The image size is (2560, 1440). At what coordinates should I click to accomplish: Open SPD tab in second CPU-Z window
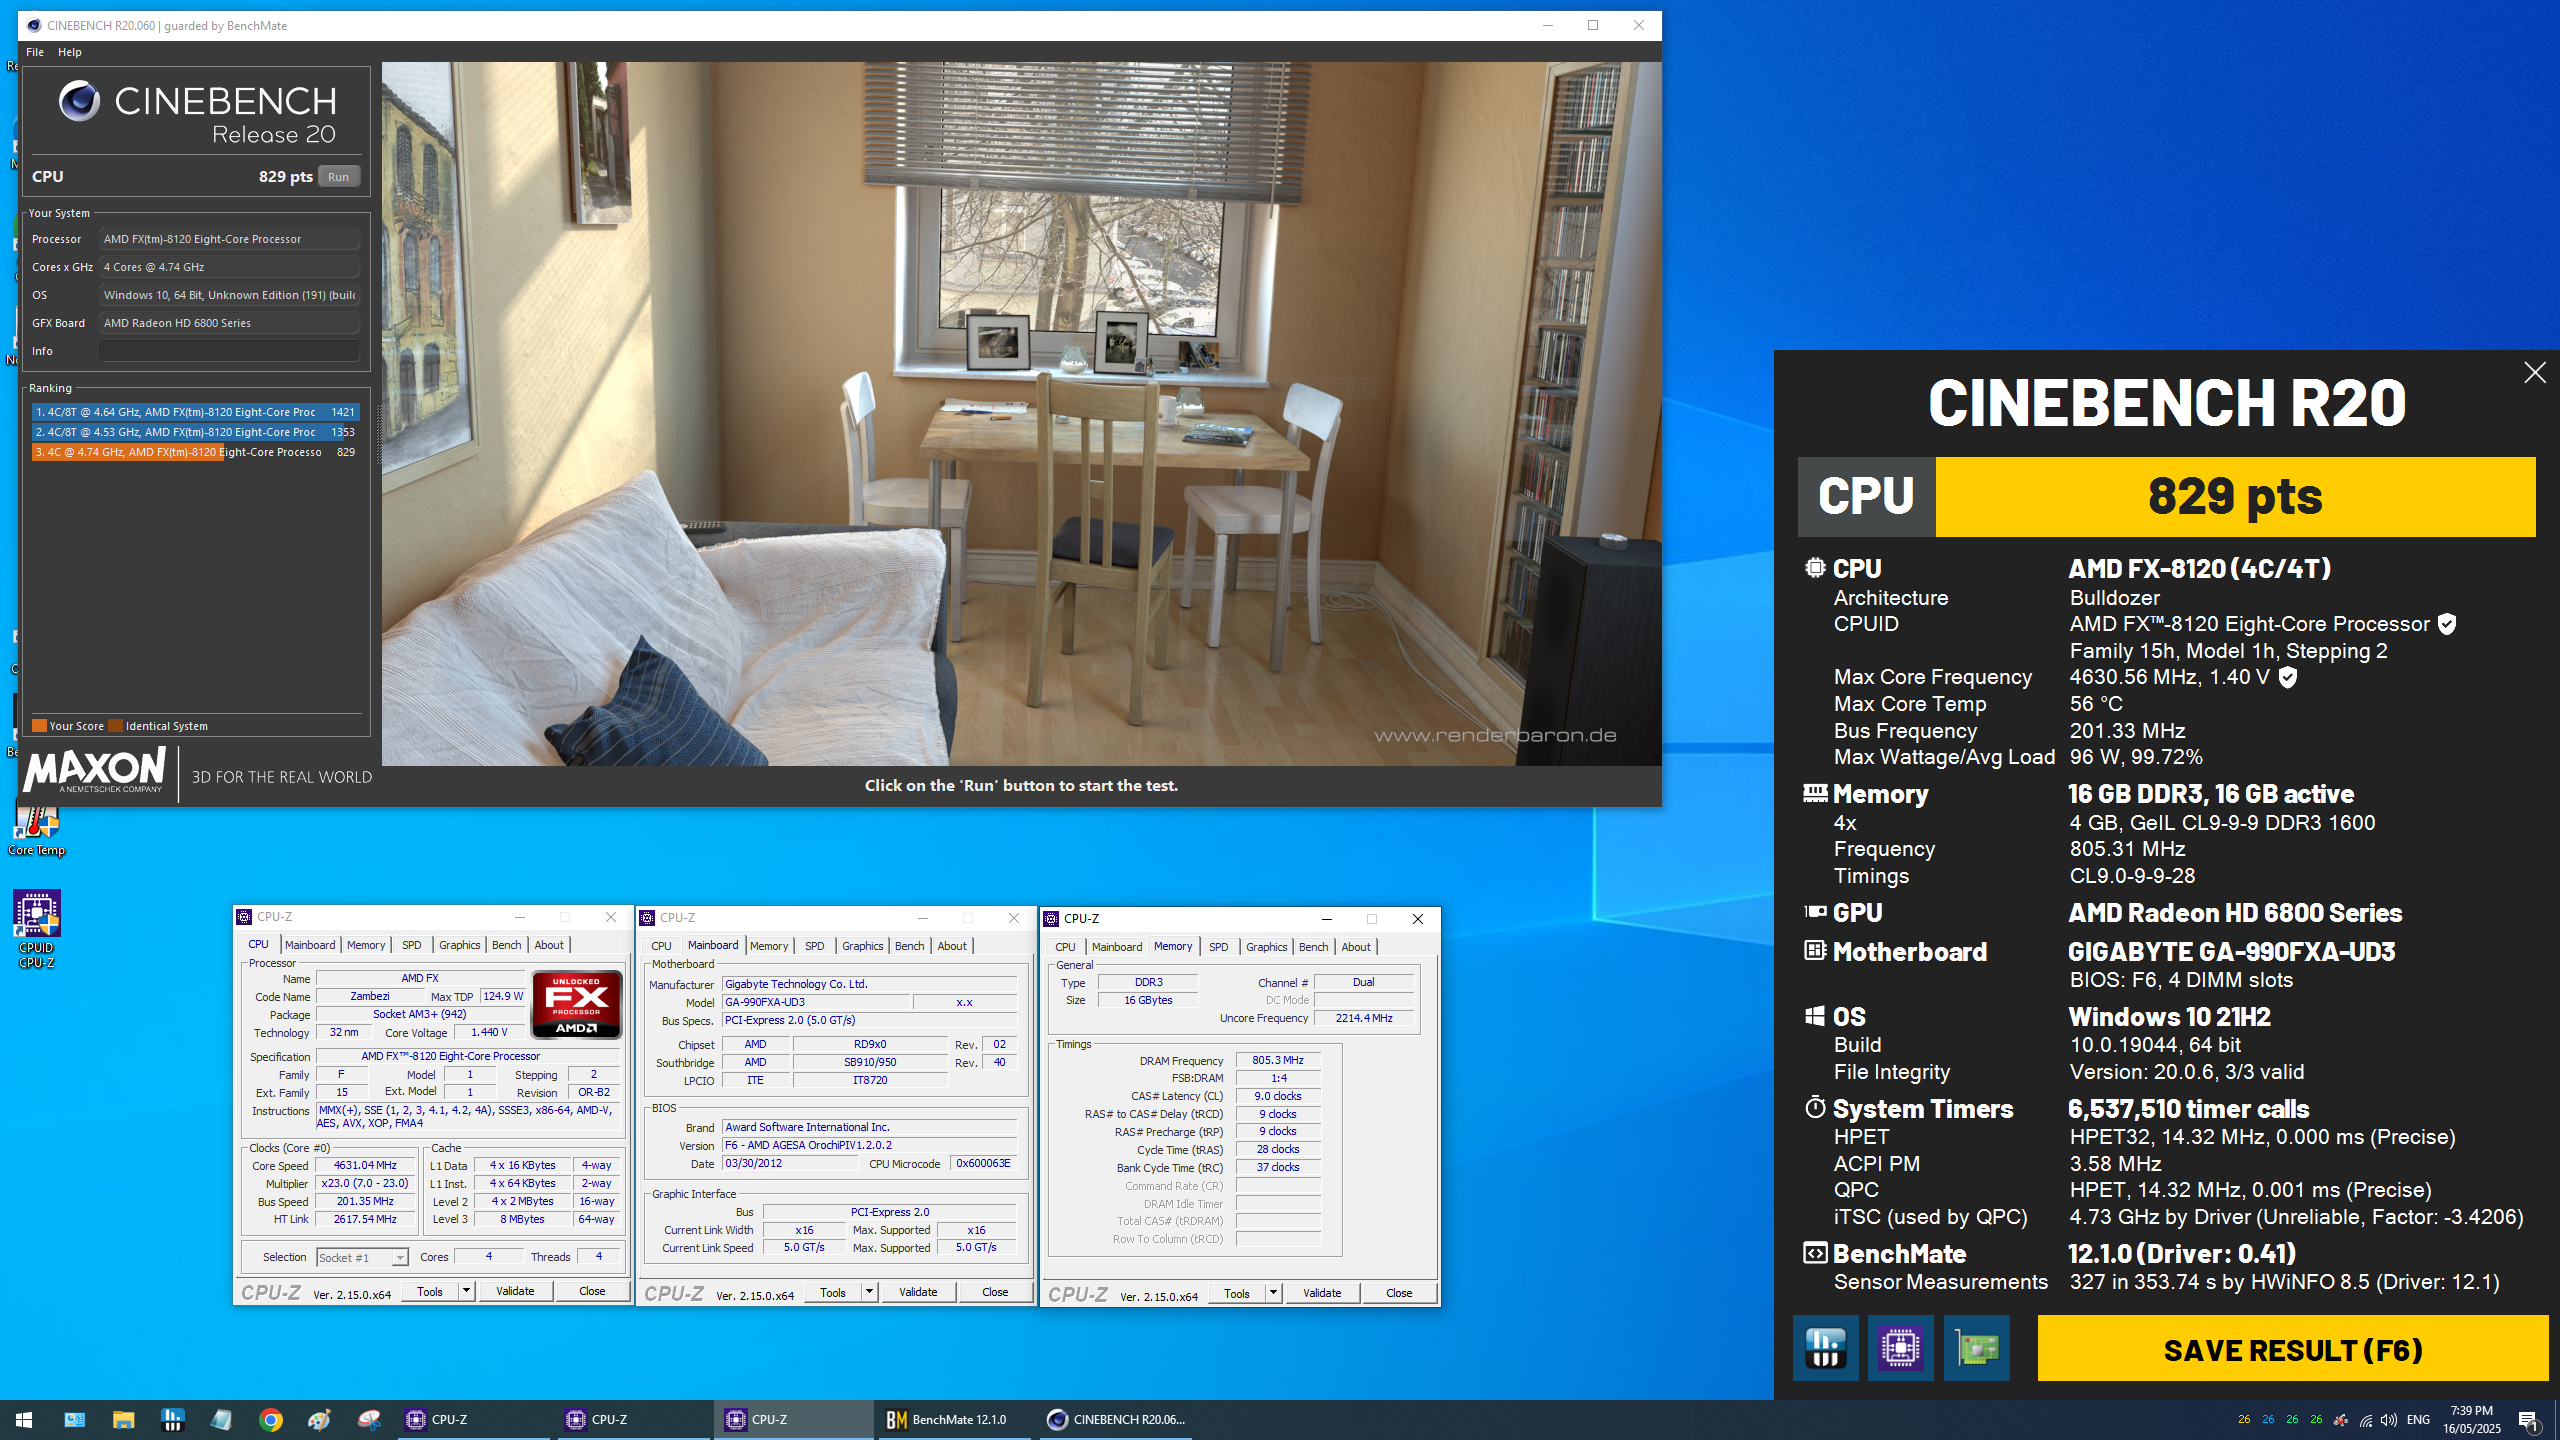pos(815,946)
